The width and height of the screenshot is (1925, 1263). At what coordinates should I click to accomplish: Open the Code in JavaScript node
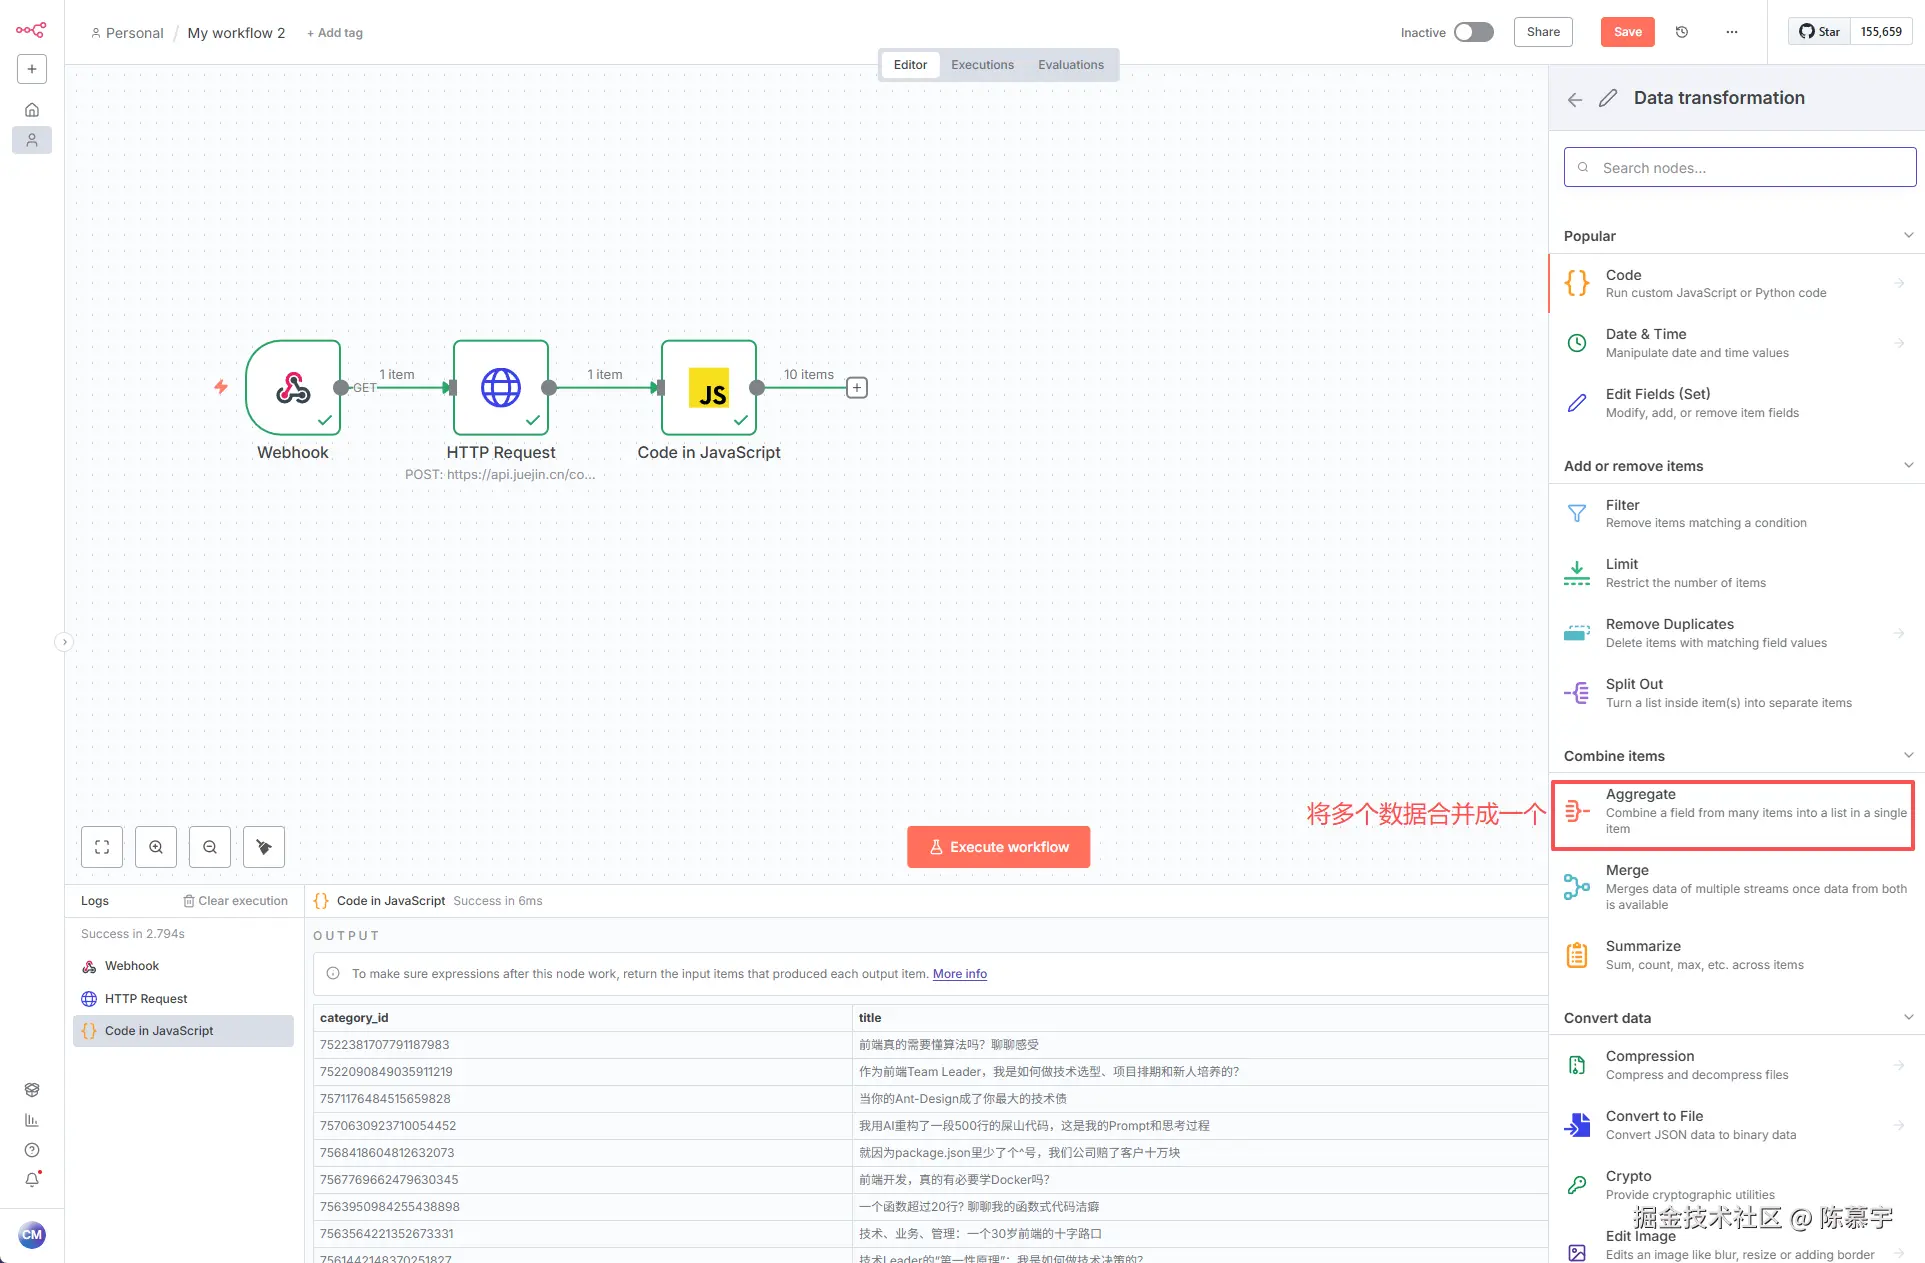click(x=708, y=388)
